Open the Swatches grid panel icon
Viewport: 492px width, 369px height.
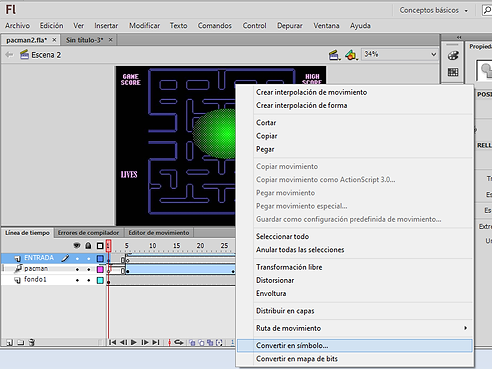(x=453, y=72)
